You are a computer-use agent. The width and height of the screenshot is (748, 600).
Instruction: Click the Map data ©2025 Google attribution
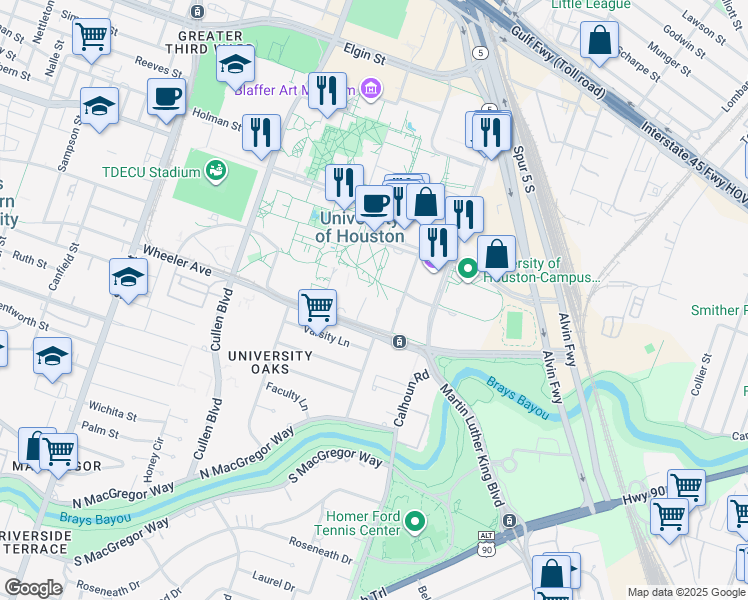coord(687,593)
